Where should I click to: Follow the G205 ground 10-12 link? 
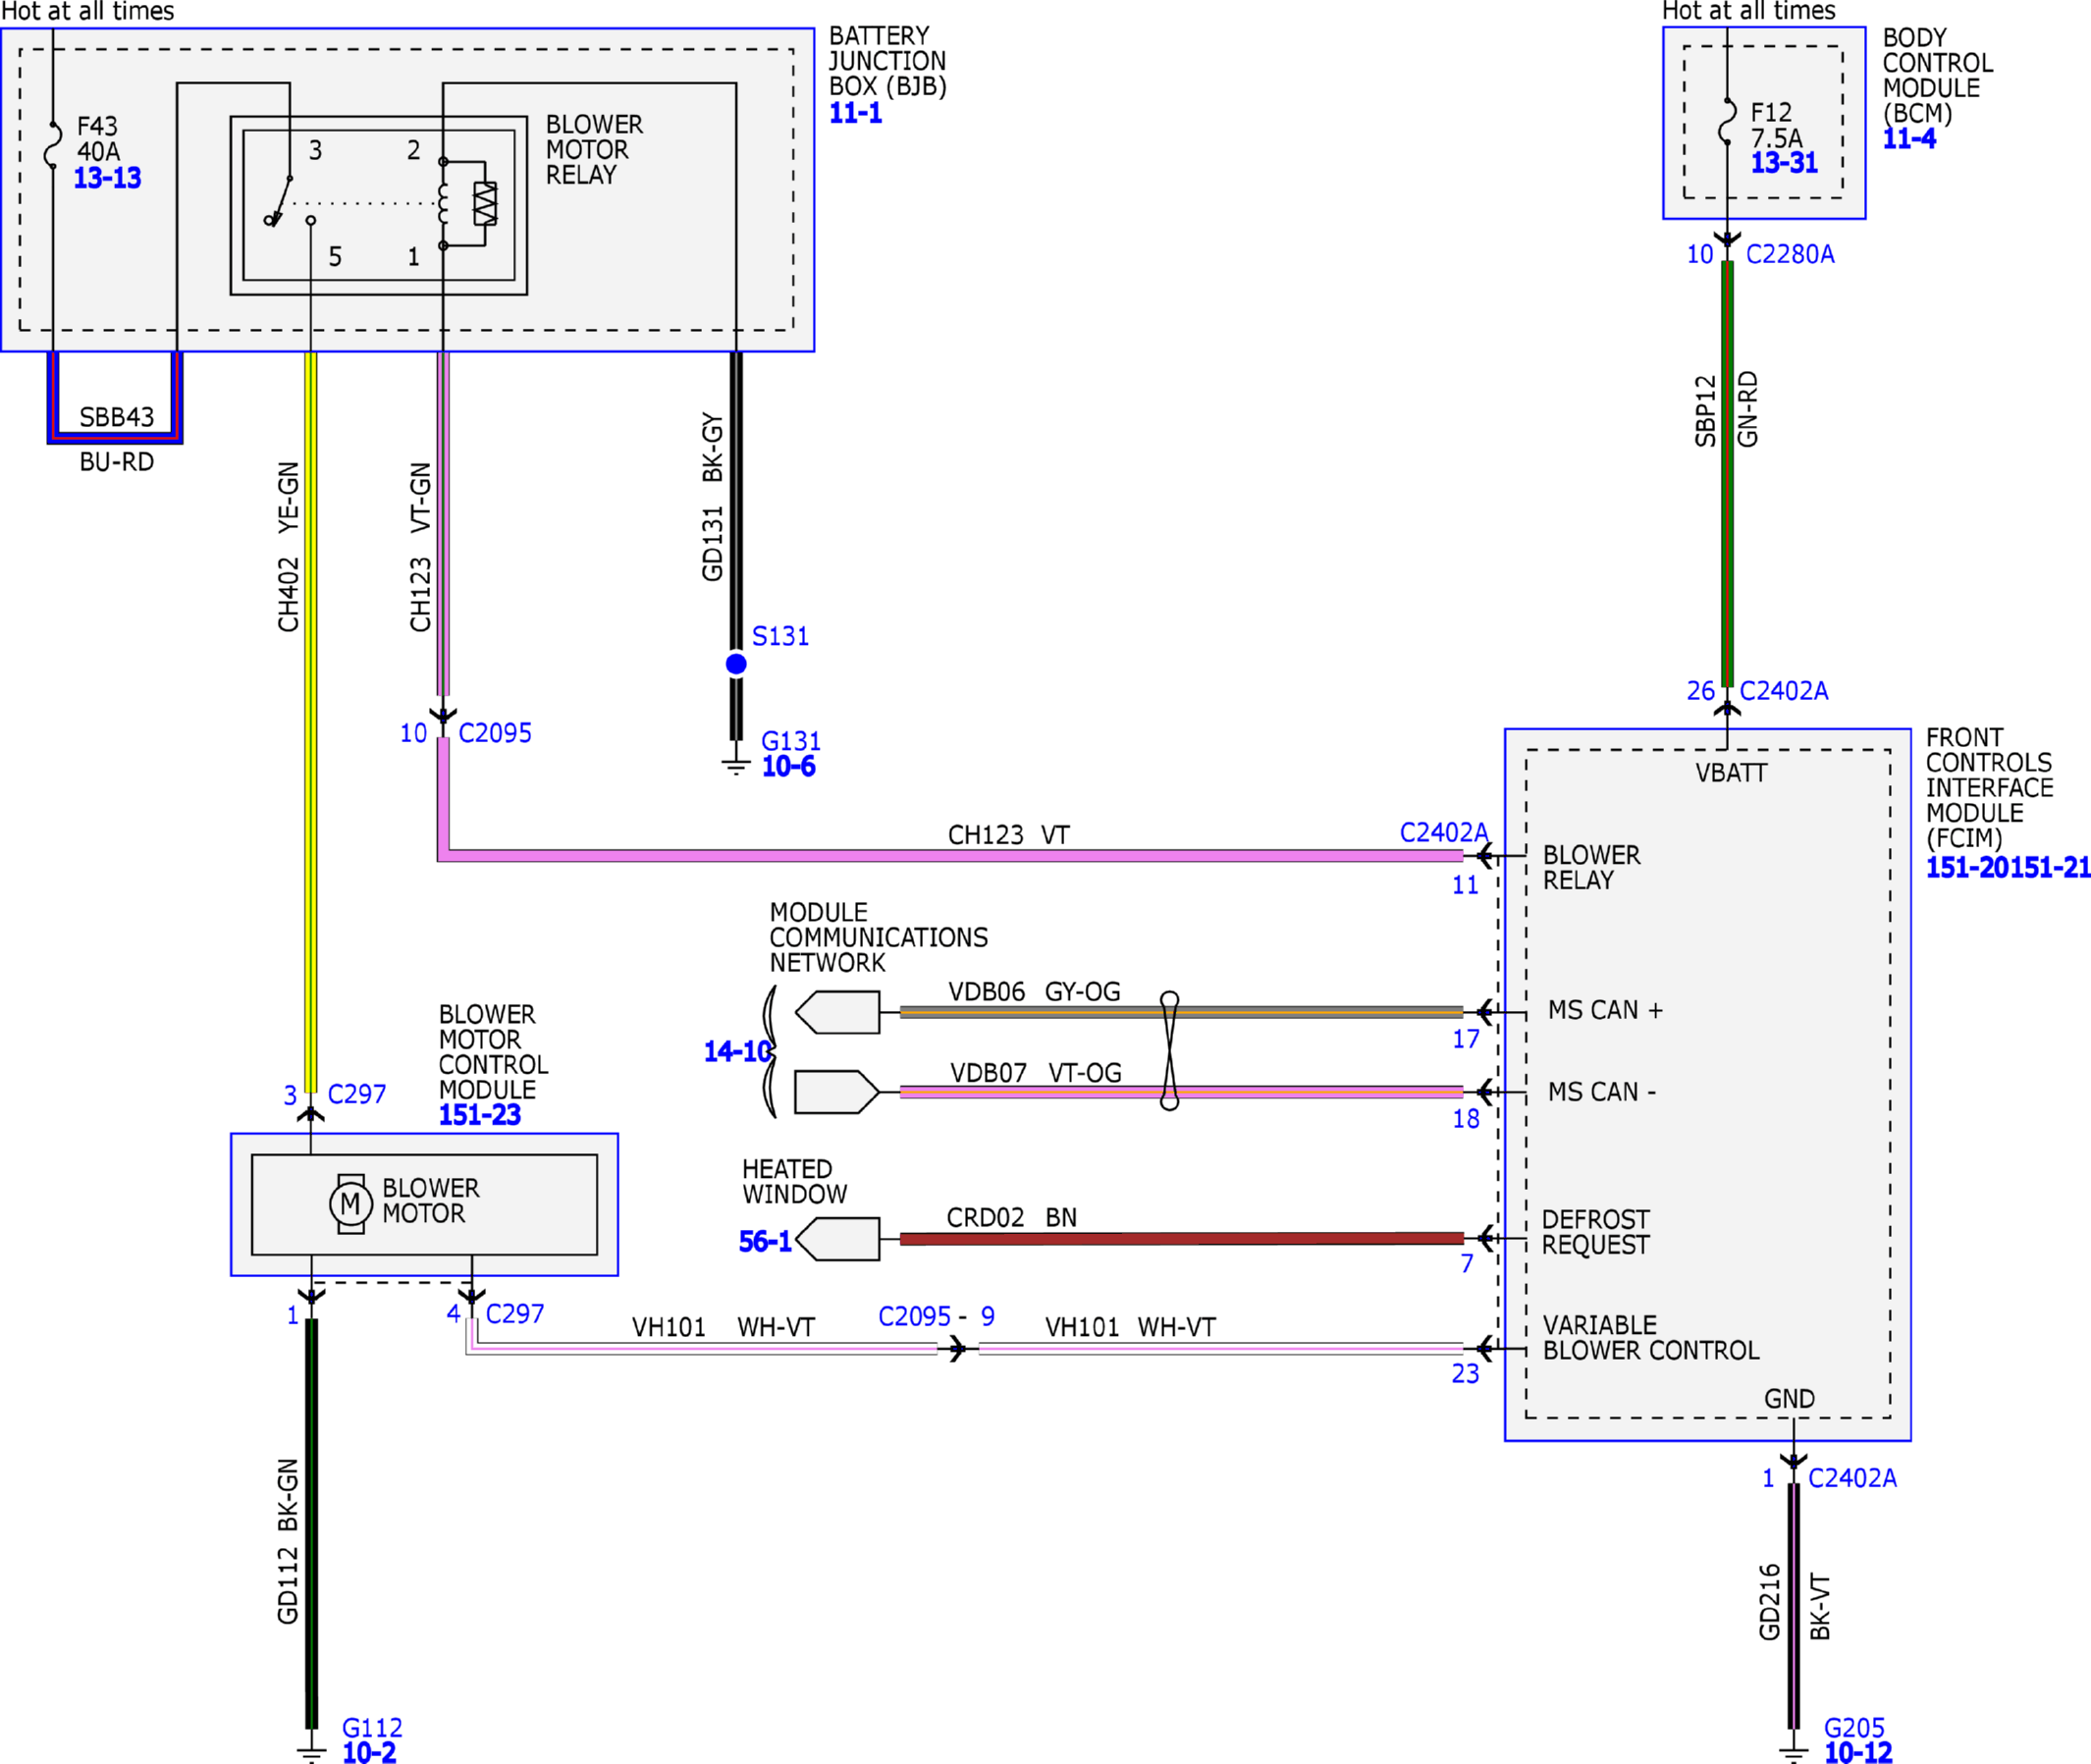point(1858,1752)
